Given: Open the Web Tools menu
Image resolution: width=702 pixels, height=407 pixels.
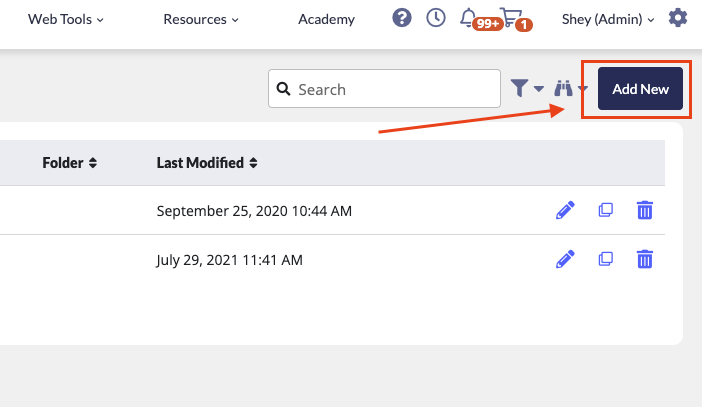Looking at the screenshot, I should click(65, 19).
